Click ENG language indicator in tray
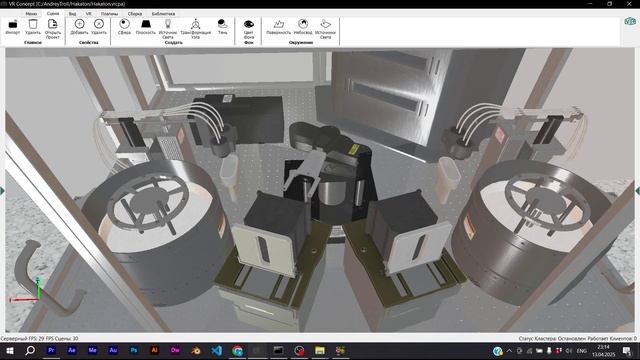Screen dimensions: 640x360 [x=582, y=351]
